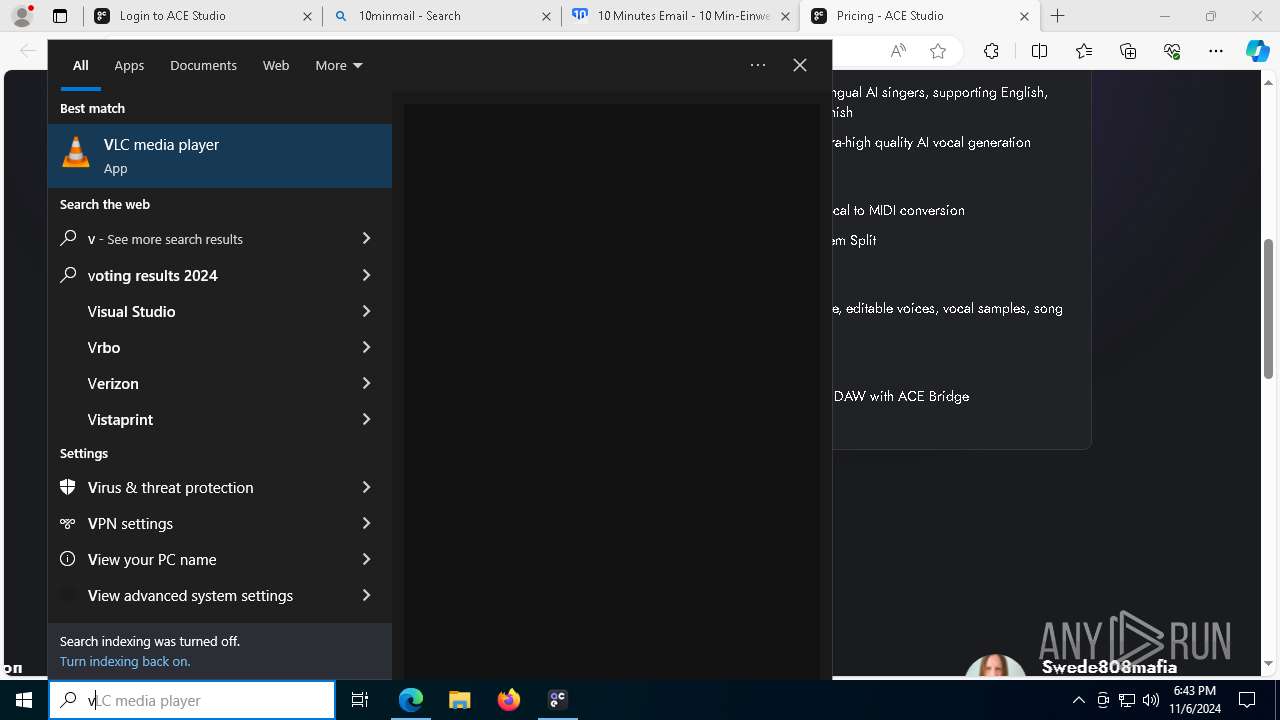Switch to the Documents search filter
Image resolution: width=1280 pixels, height=720 pixels.
[x=203, y=65]
